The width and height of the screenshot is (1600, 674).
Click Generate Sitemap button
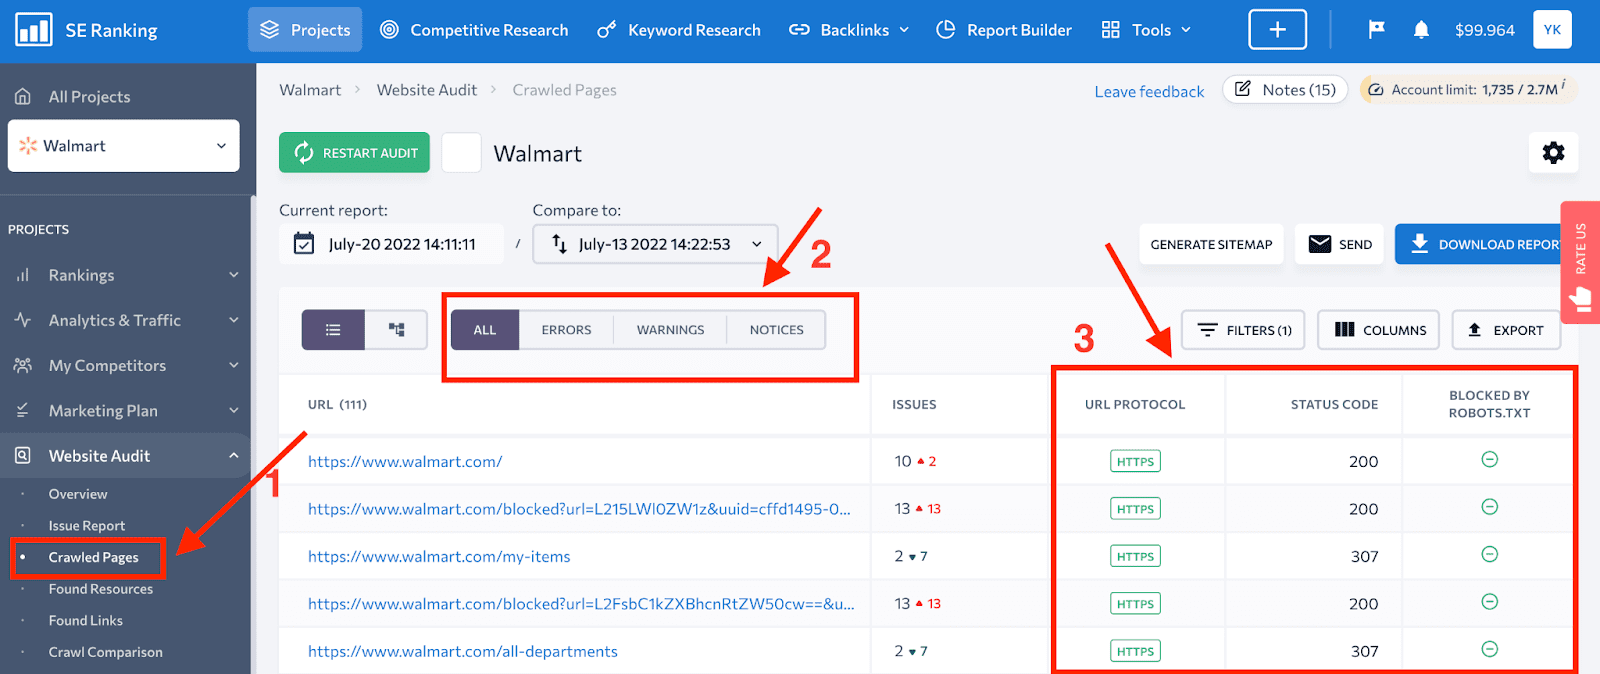1211,244
